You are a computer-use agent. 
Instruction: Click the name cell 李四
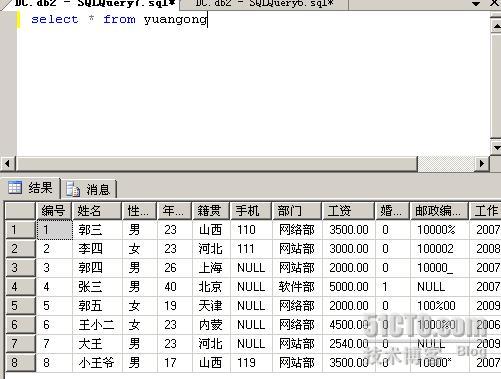pyautogui.click(x=97, y=249)
